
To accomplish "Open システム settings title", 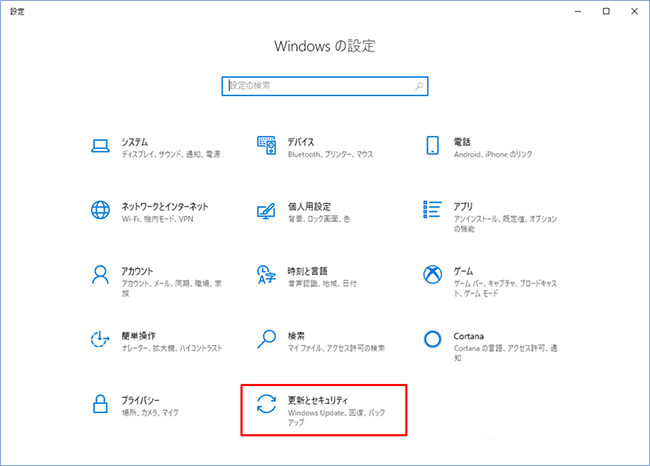I will [x=135, y=142].
